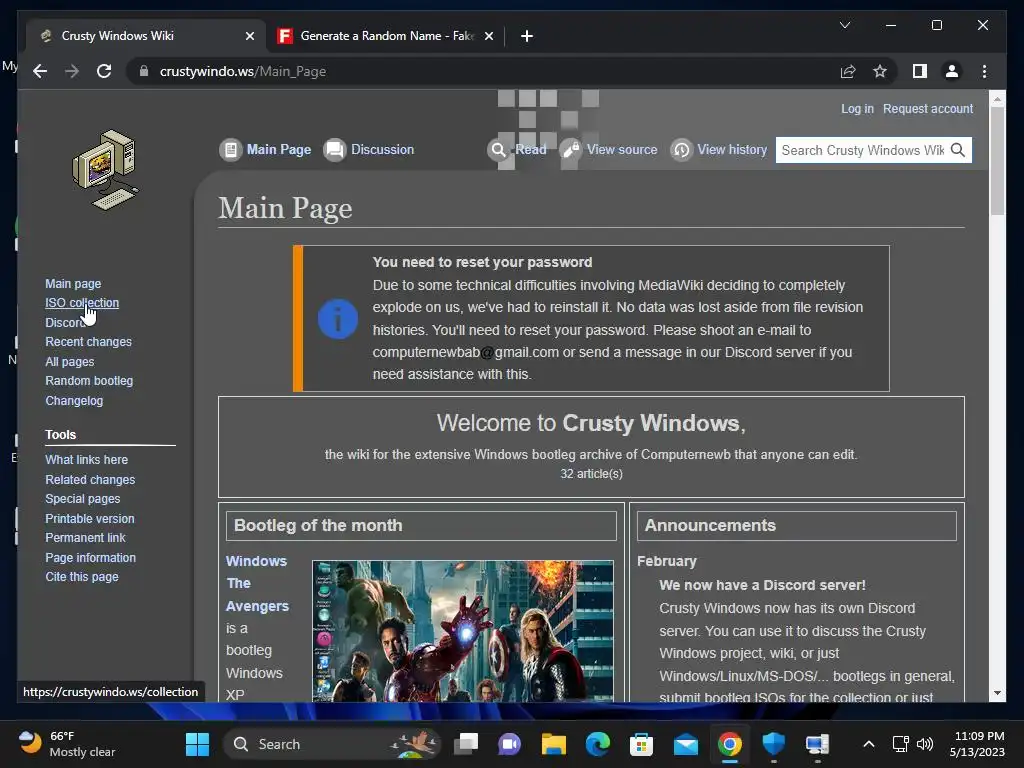Bookmark this page with the star icon
1024x768 pixels.
click(x=880, y=71)
